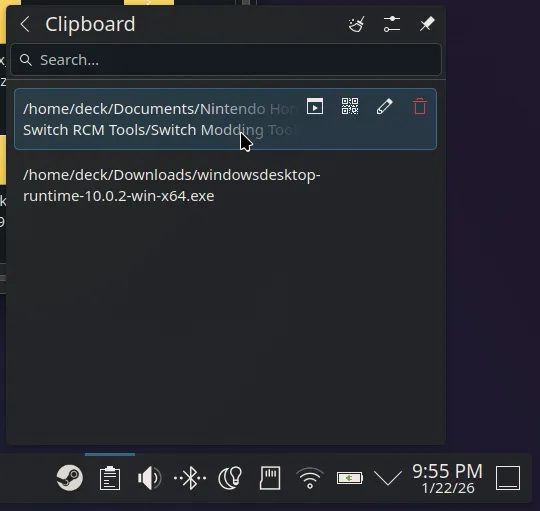540x511 pixels.
Task: Invoke action on Nintendo clipboard entry
Action: pyautogui.click(x=315, y=106)
